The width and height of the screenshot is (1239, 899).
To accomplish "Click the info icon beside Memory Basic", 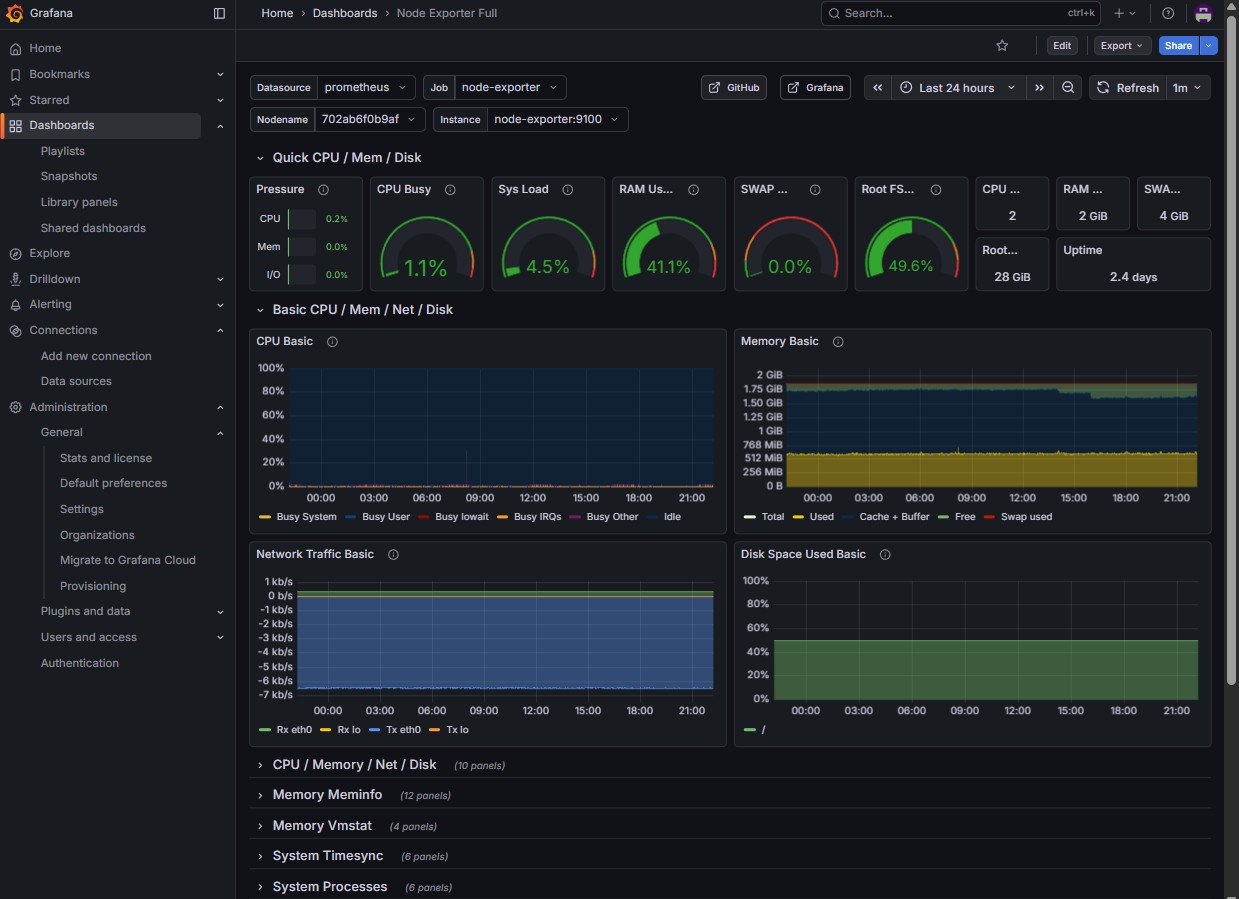I will 838,341.
